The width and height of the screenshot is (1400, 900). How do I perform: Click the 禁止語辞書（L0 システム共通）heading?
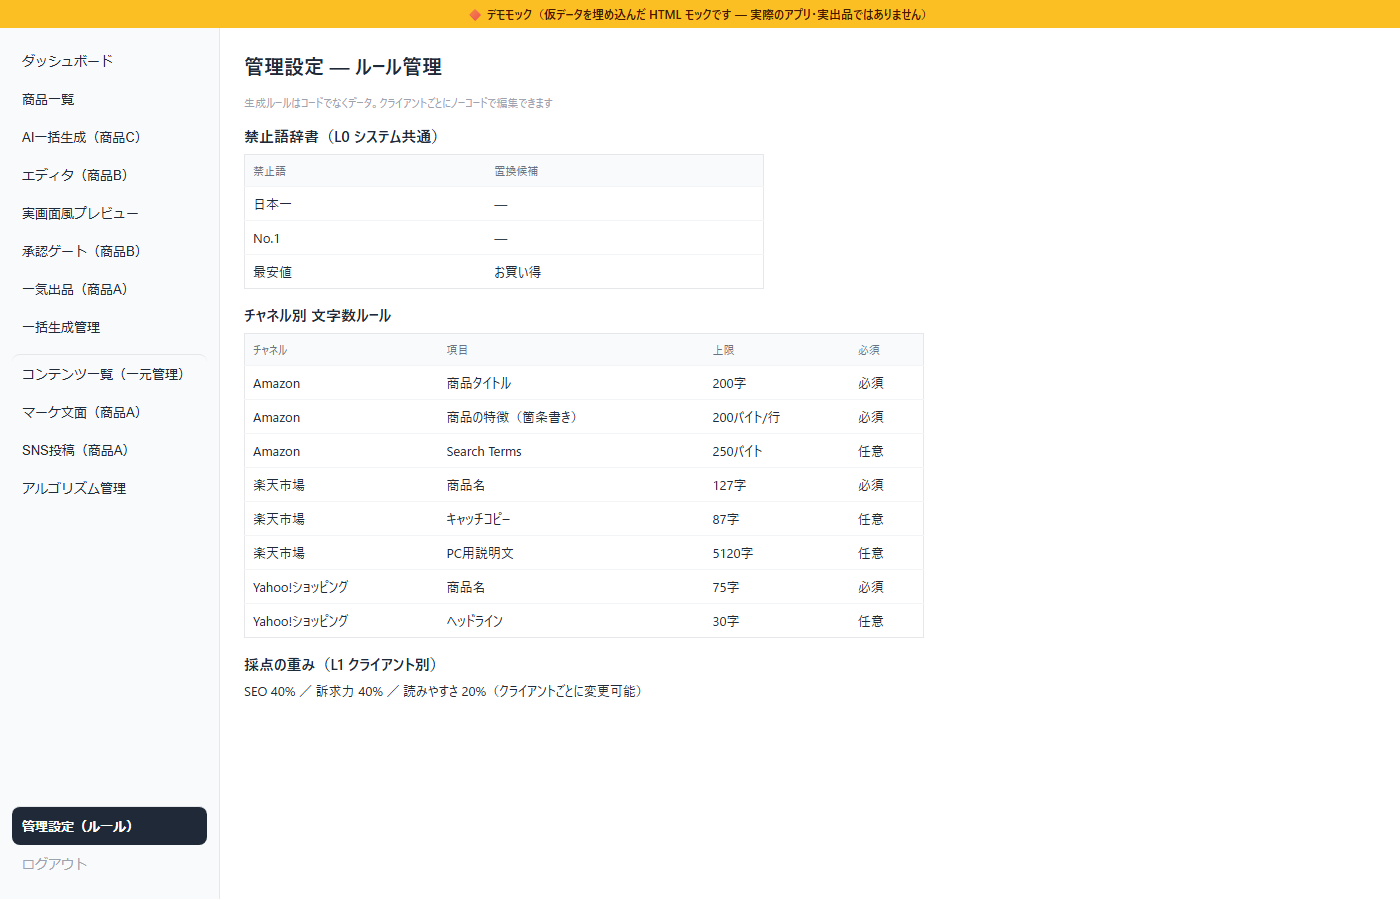(x=344, y=137)
